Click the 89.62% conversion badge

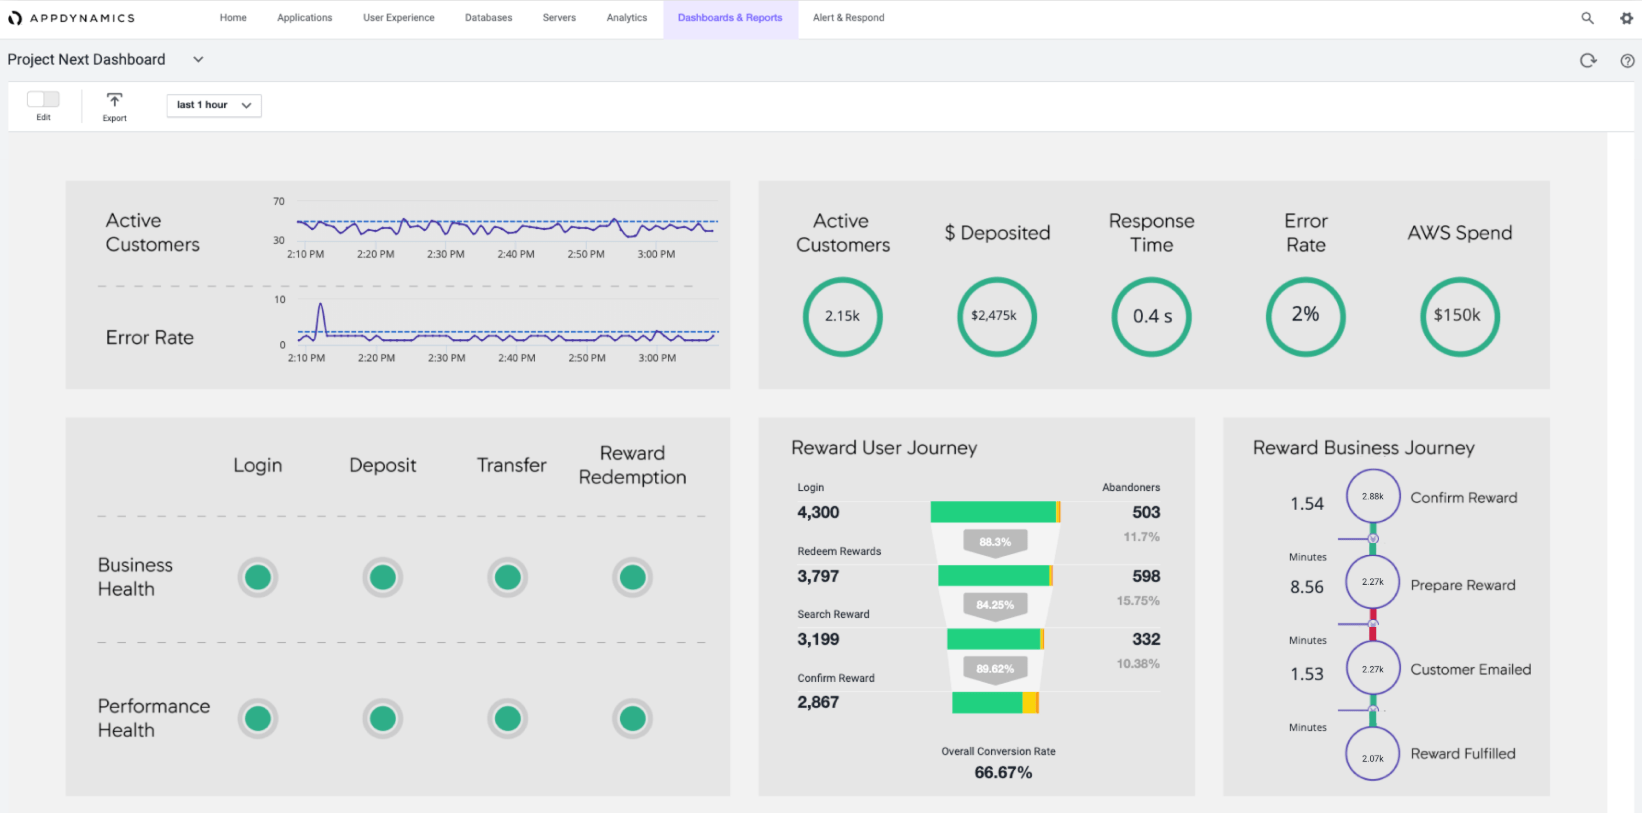[x=995, y=669]
